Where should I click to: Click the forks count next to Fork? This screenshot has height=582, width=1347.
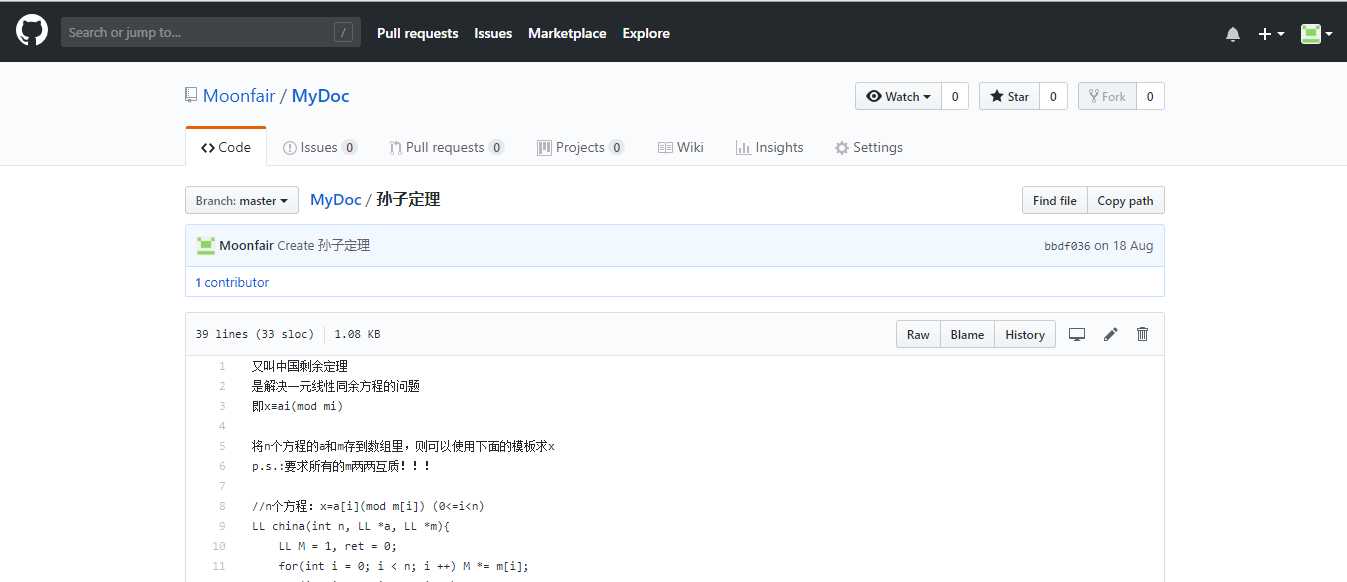(x=1150, y=96)
